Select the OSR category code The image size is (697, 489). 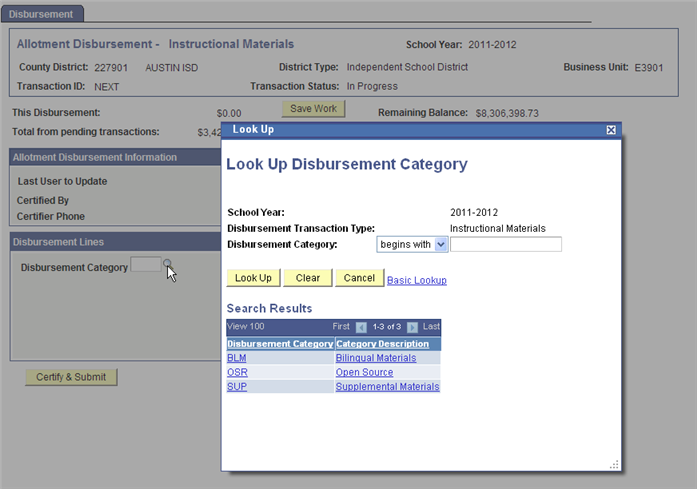pos(237,372)
